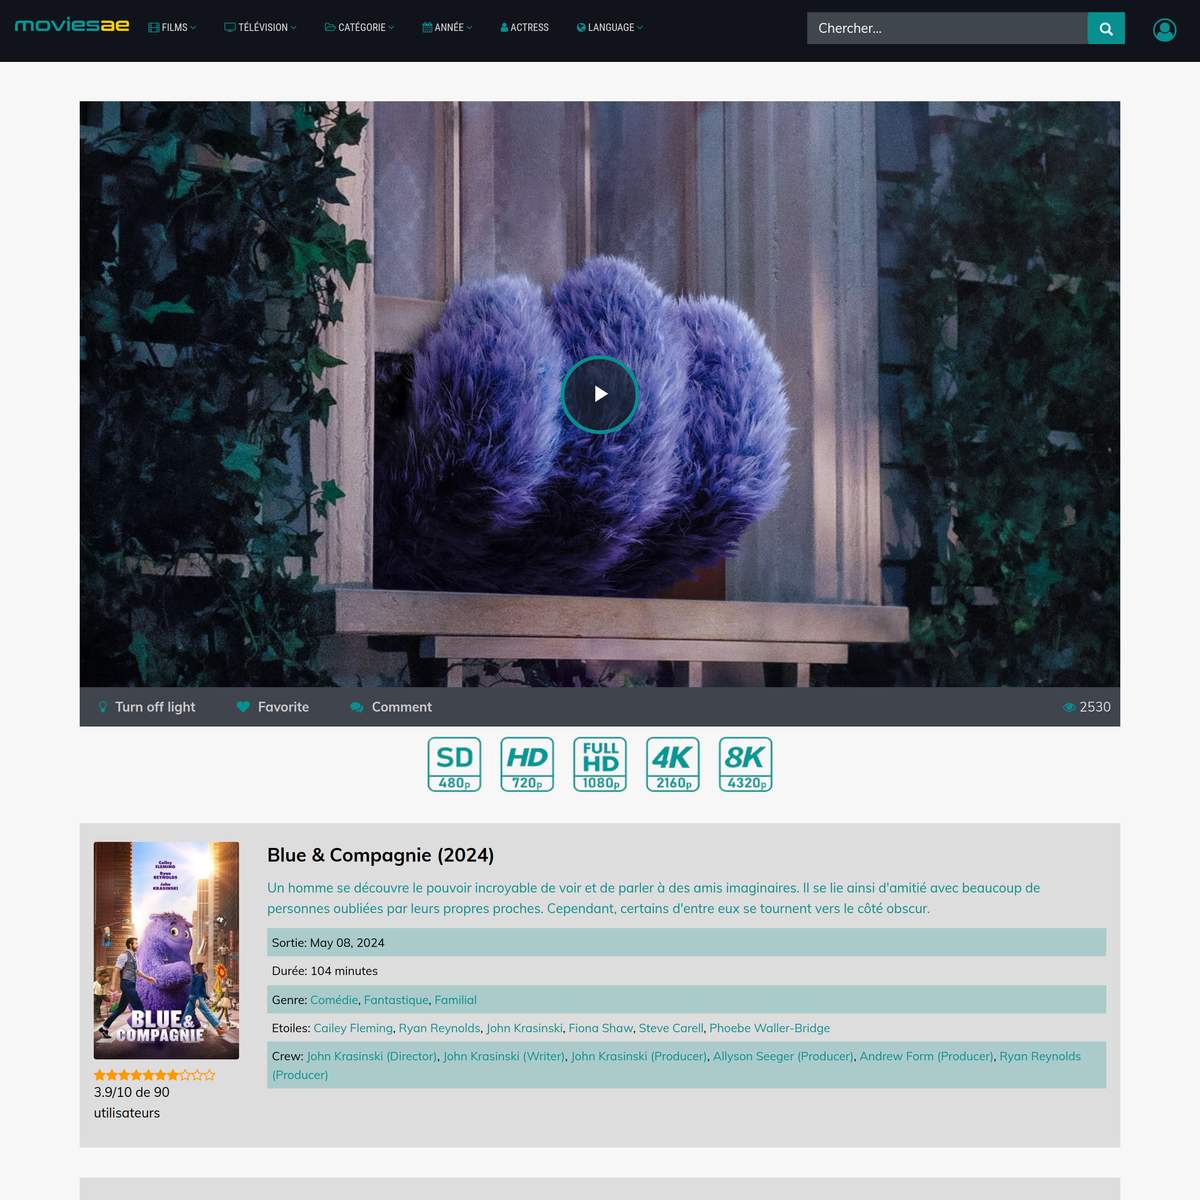
Task: Toggle Favorite for this movie
Action: tap(273, 707)
